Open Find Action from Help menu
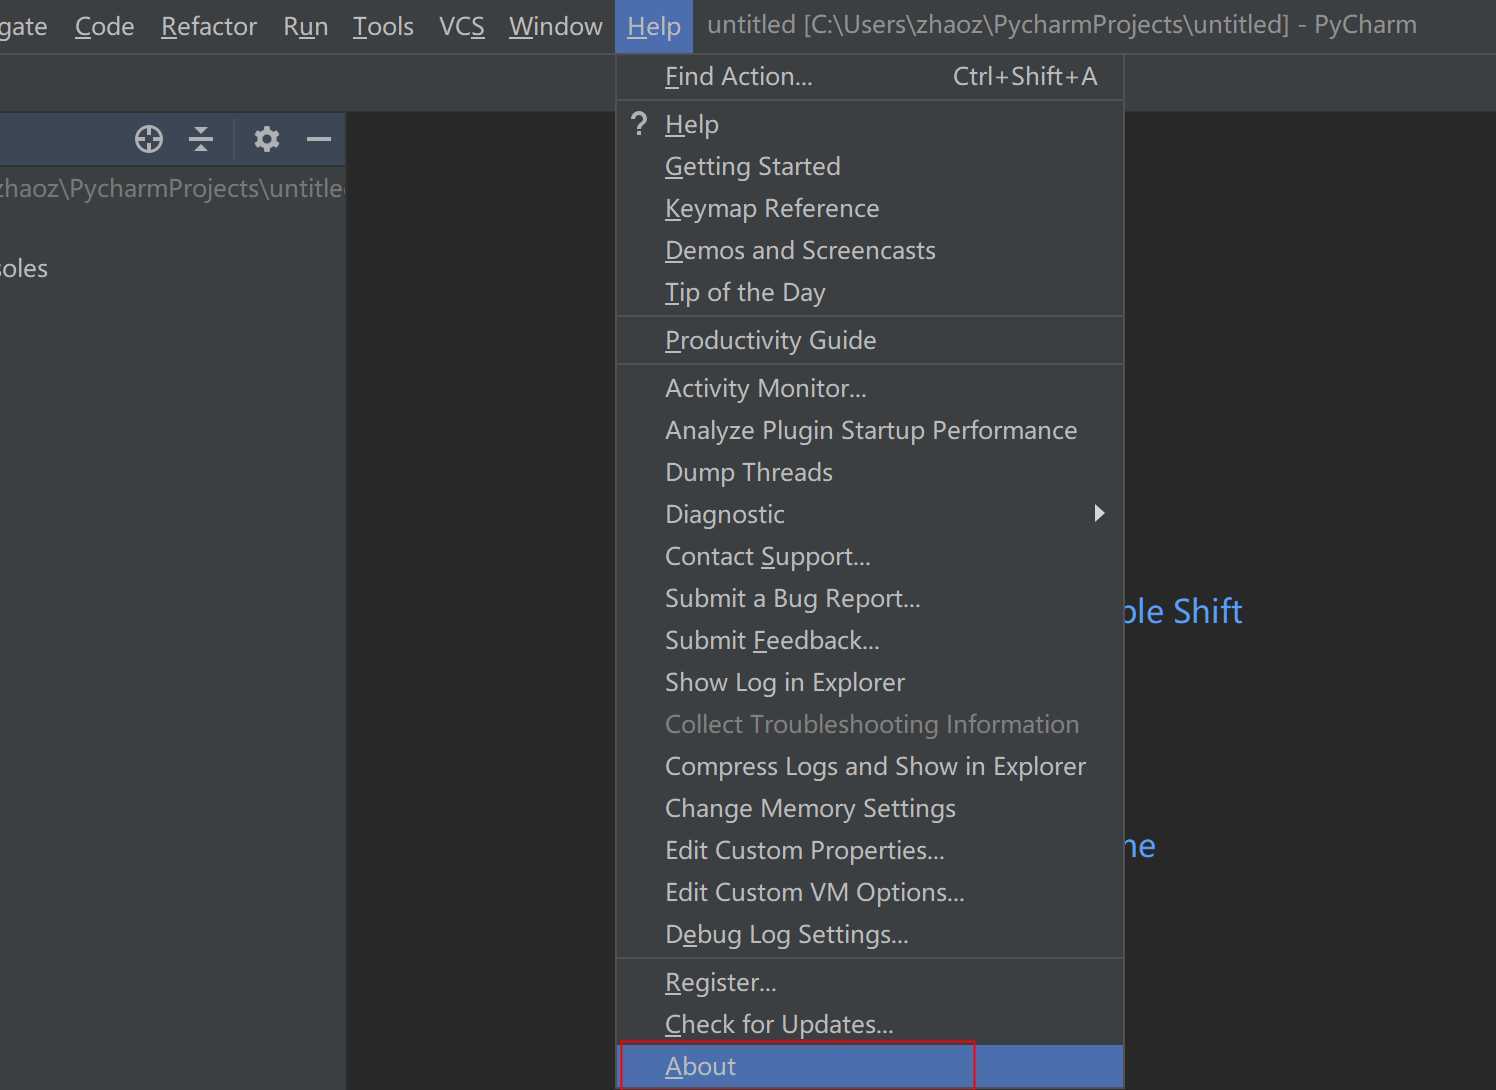 739,77
